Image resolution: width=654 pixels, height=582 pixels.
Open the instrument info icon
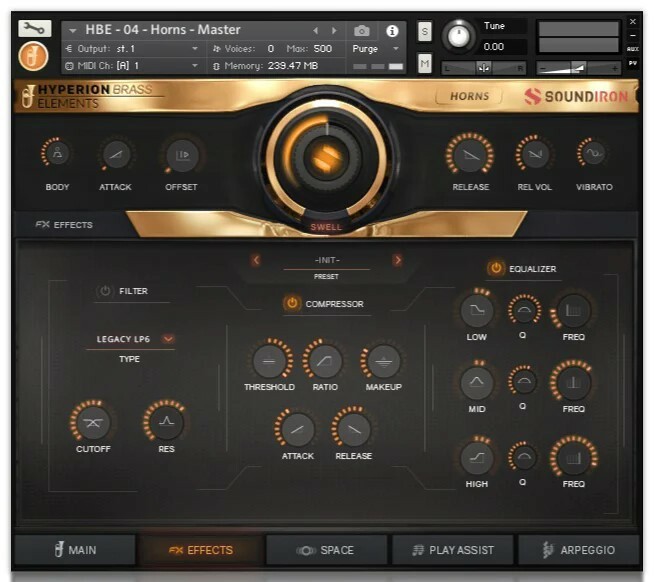point(392,31)
